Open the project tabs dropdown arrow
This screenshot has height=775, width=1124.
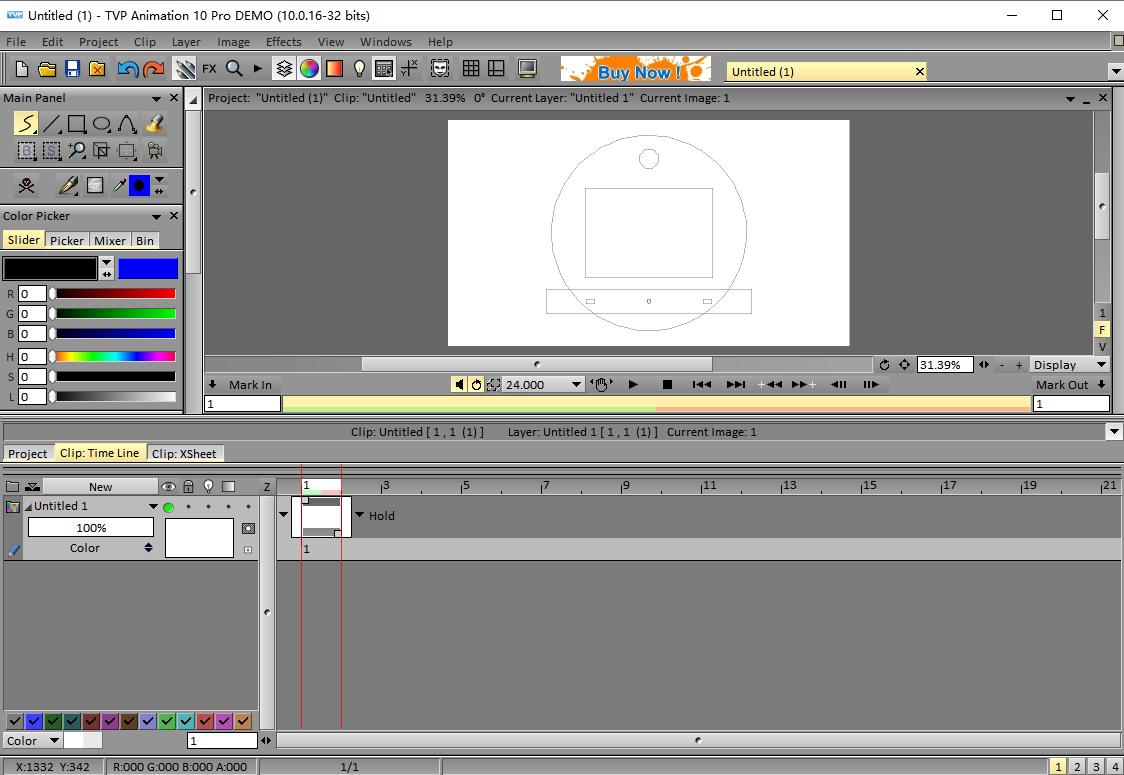pos(1115,72)
